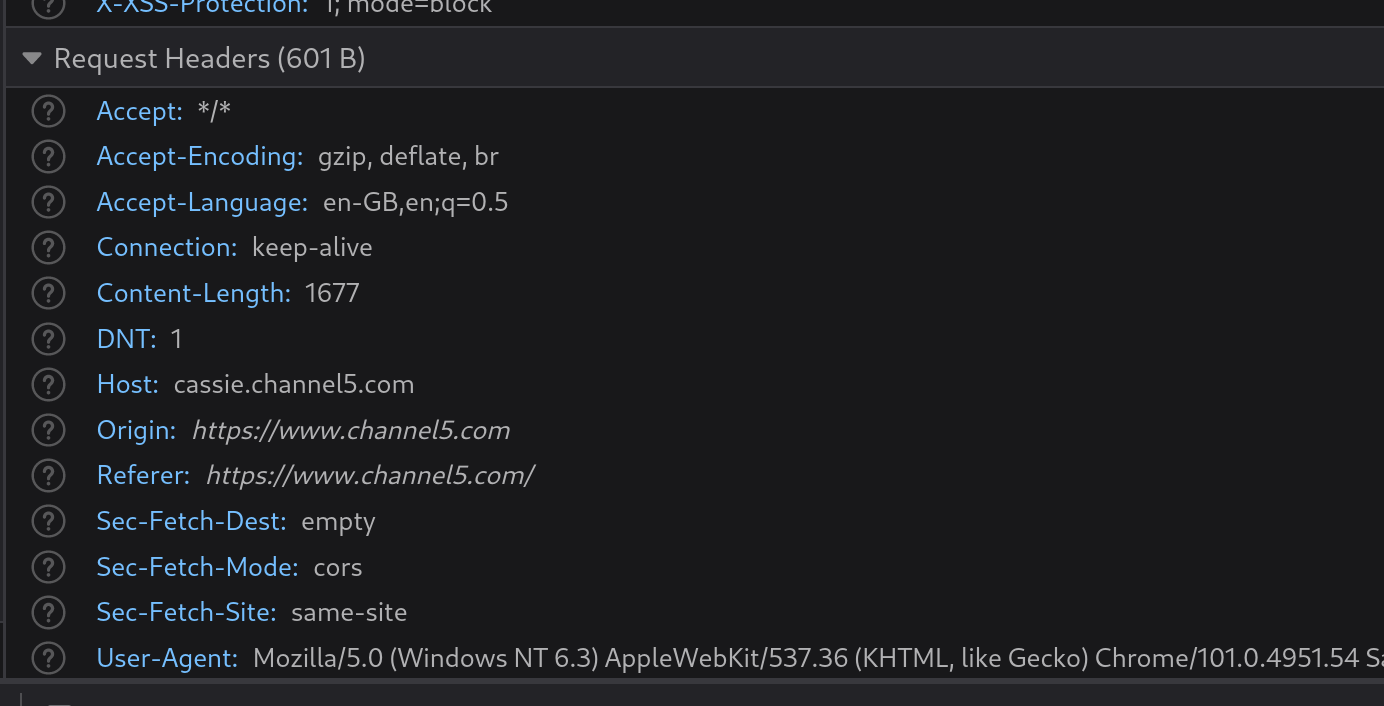Click help icon beside Accept-Encoding header
Image resolution: width=1384 pixels, height=706 pixels.
pyautogui.click(x=48, y=157)
